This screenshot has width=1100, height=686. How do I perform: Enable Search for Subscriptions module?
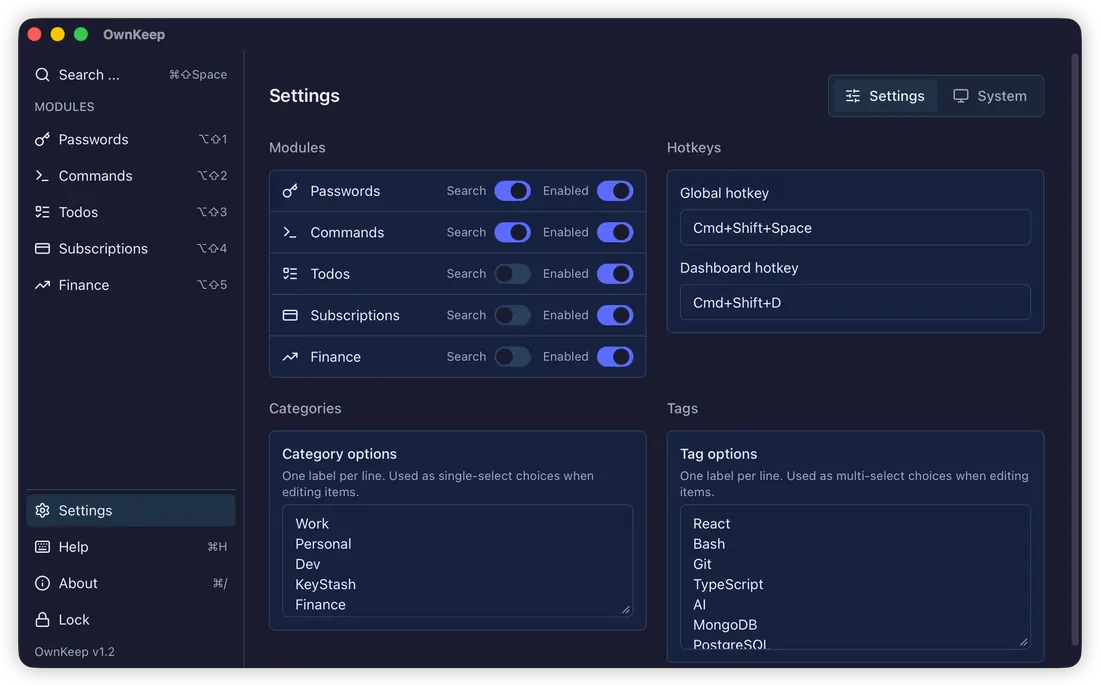pyautogui.click(x=512, y=316)
